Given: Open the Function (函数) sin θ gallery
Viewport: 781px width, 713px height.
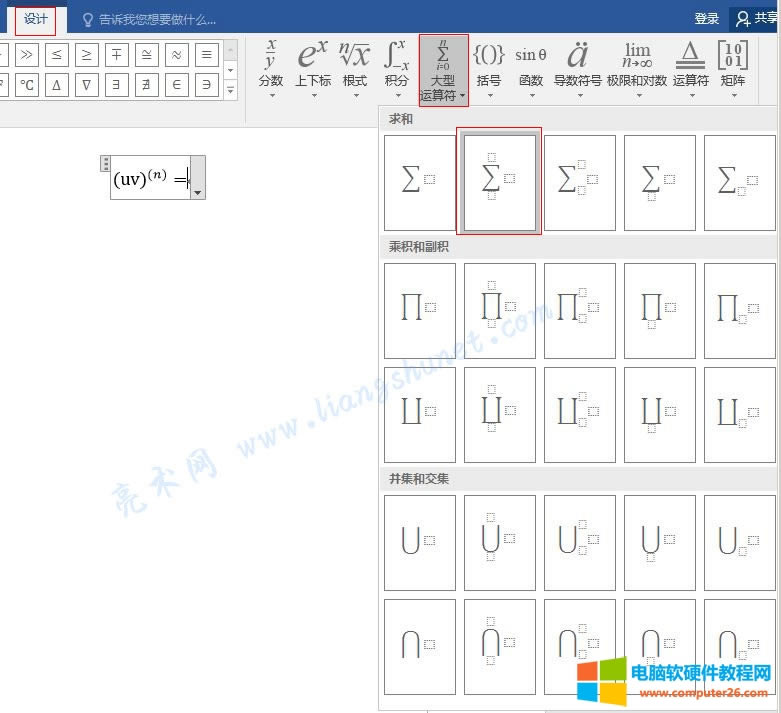Looking at the screenshot, I should pyautogui.click(x=530, y=66).
